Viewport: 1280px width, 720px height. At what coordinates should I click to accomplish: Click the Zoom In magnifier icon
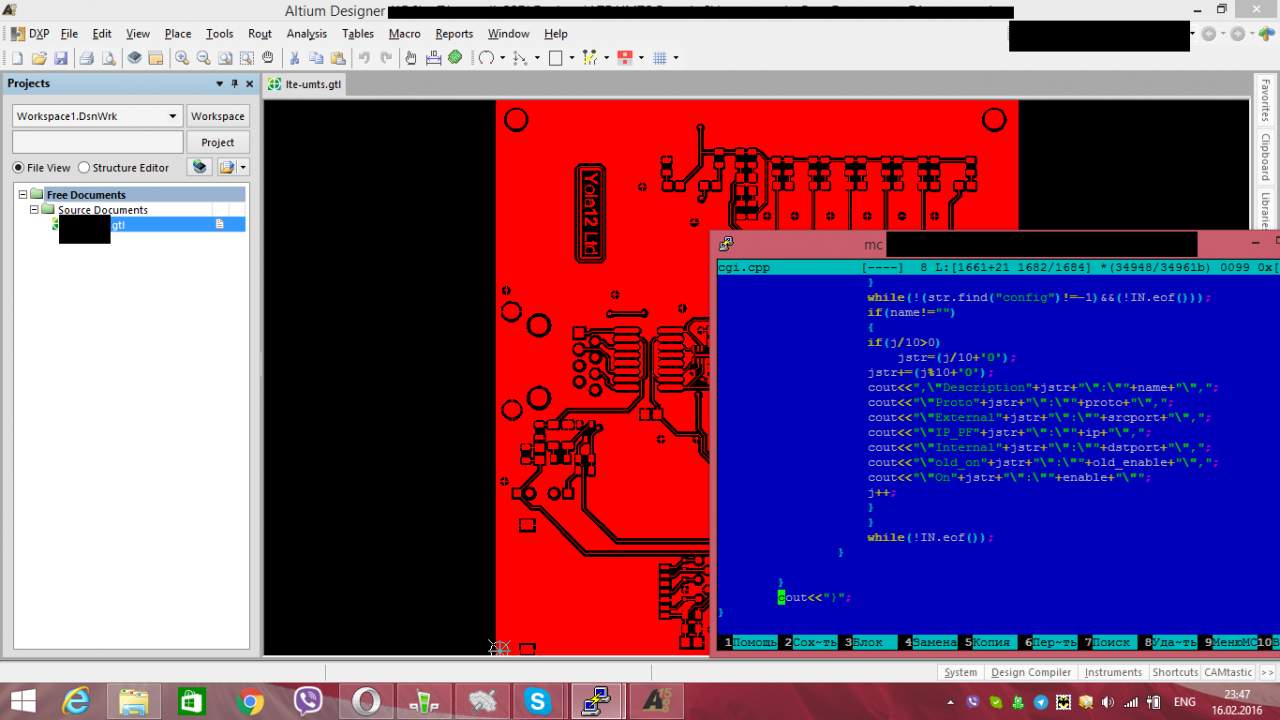pyautogui.click(x=182, y=58)
